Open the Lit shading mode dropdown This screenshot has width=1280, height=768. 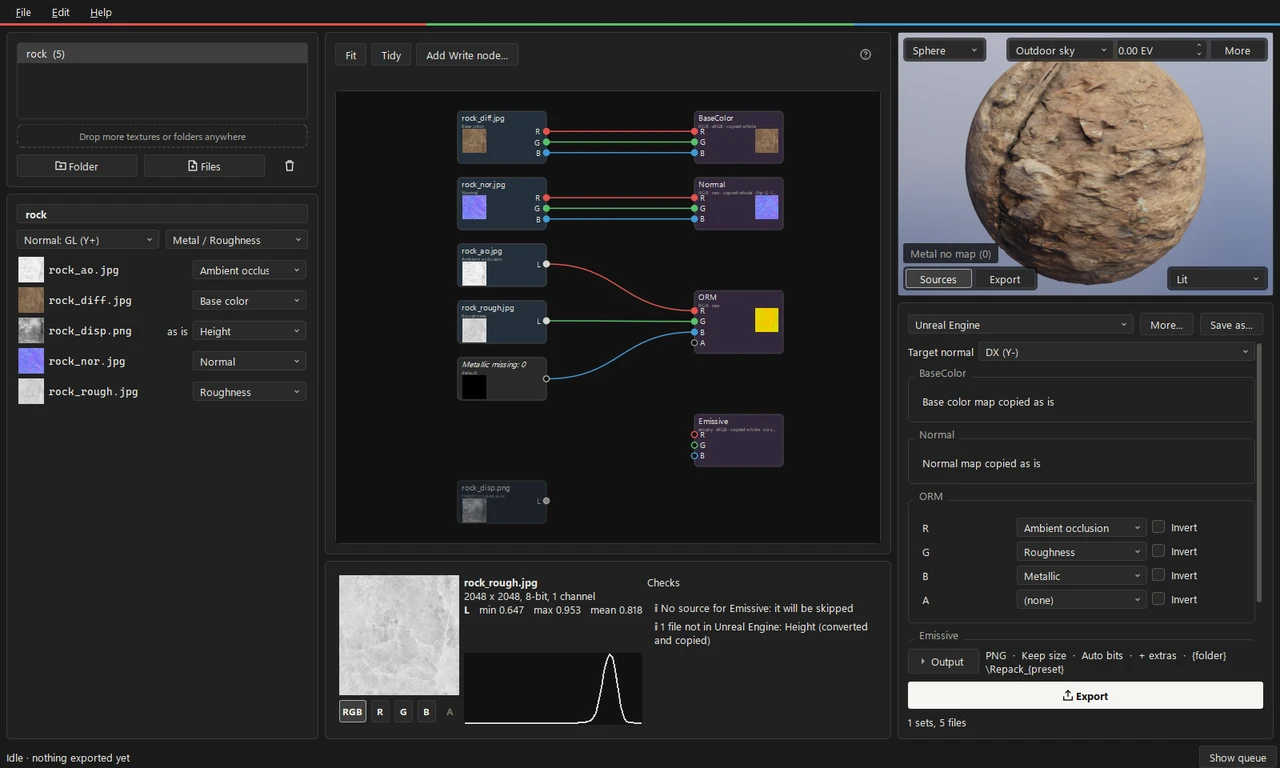click(1218, 279)
